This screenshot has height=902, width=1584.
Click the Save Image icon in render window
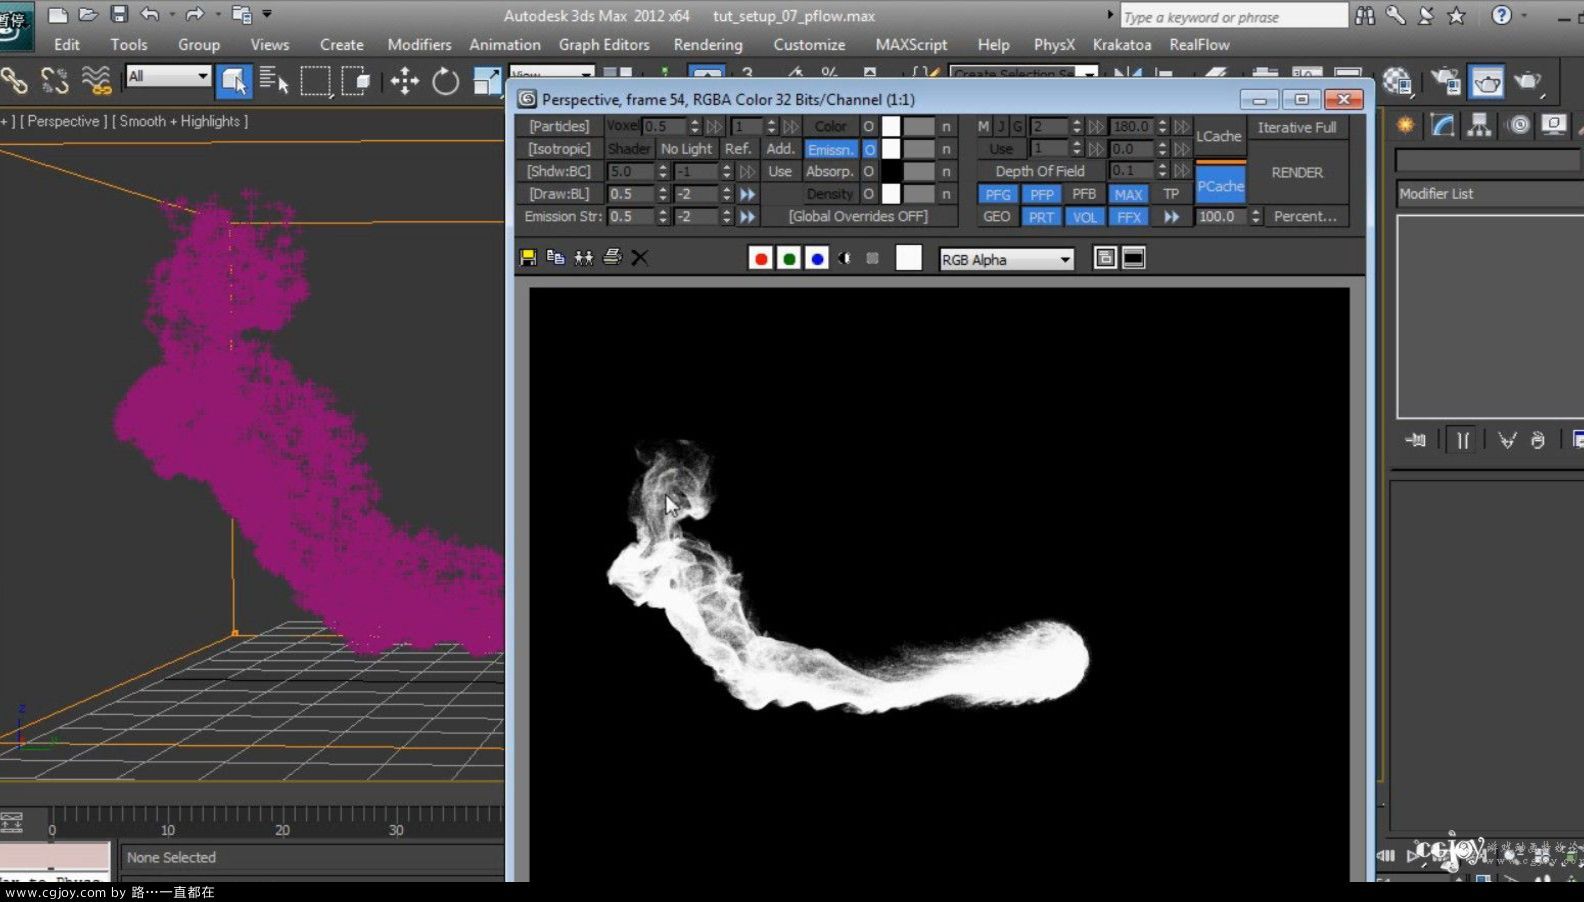[x=528, y=258]
